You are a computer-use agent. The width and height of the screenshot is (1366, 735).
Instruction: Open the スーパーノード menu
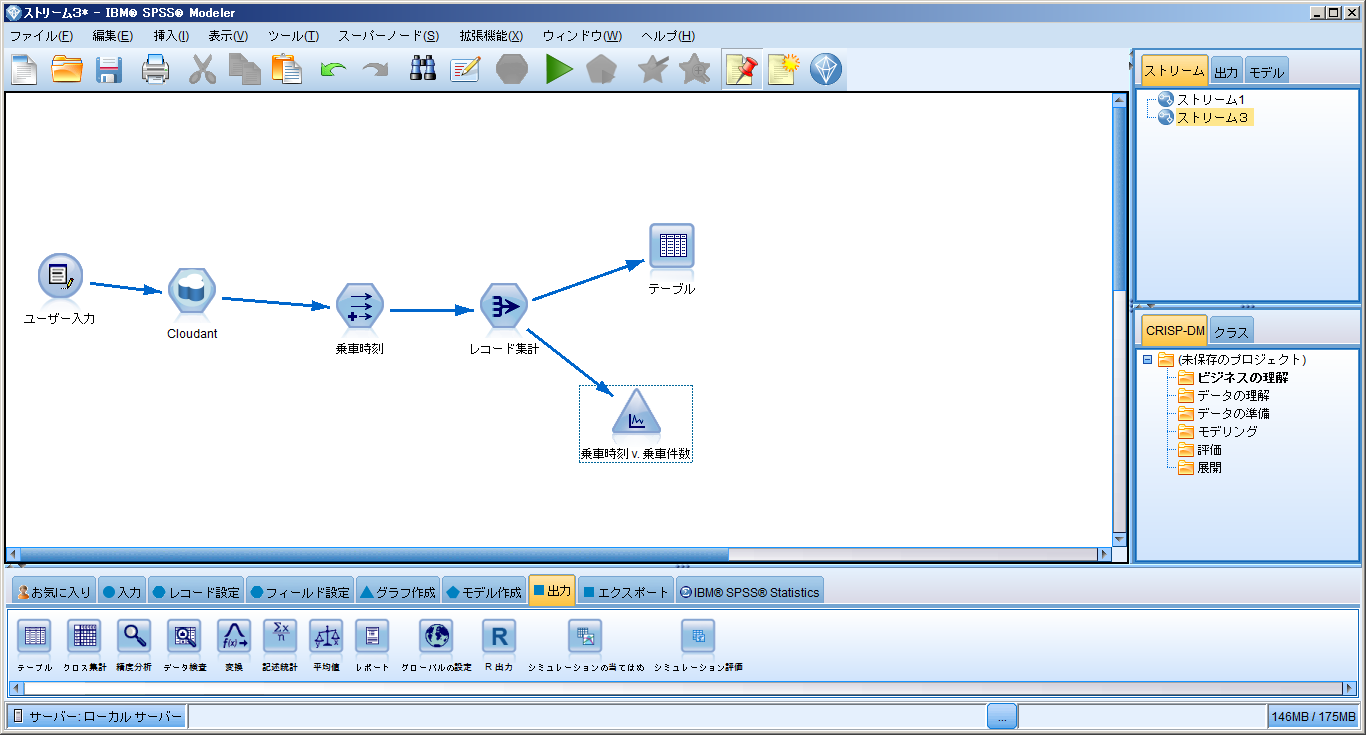pos(388,36)
